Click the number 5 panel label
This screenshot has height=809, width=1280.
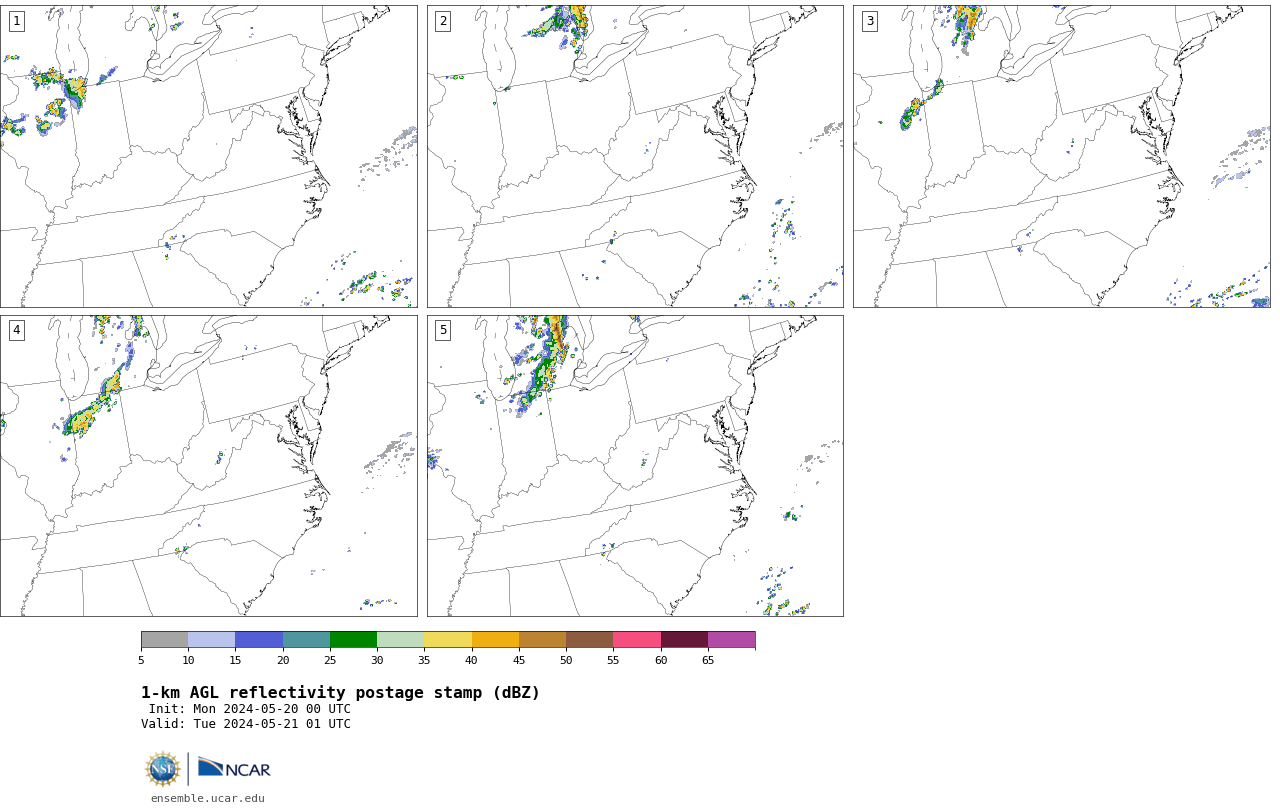point(443,330)
